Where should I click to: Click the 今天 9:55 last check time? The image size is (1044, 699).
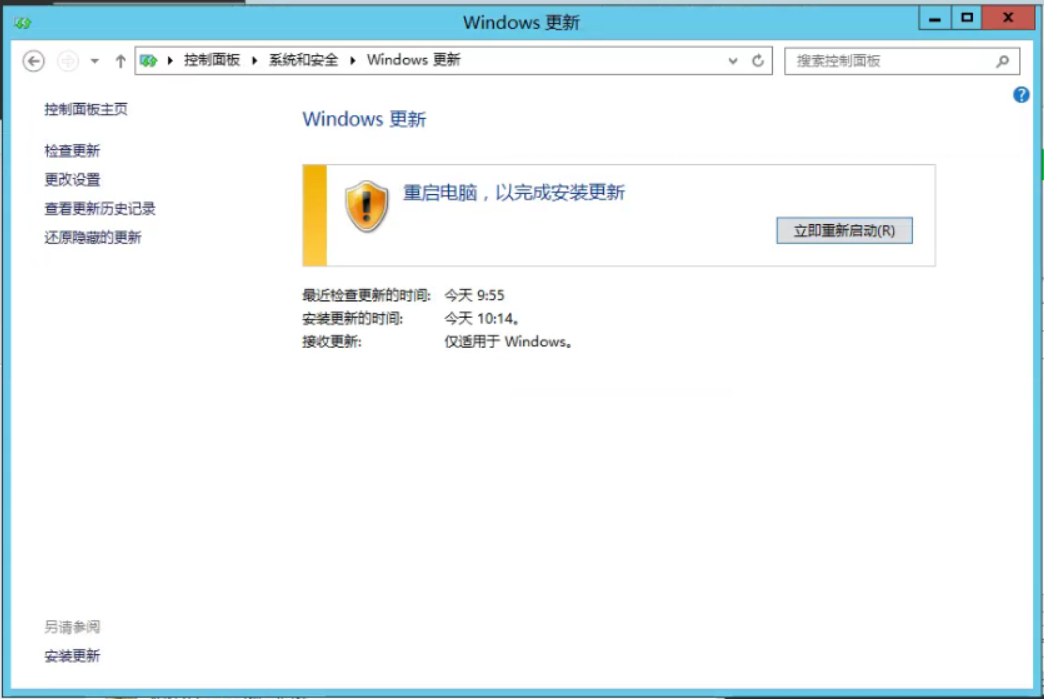[474, 295]
